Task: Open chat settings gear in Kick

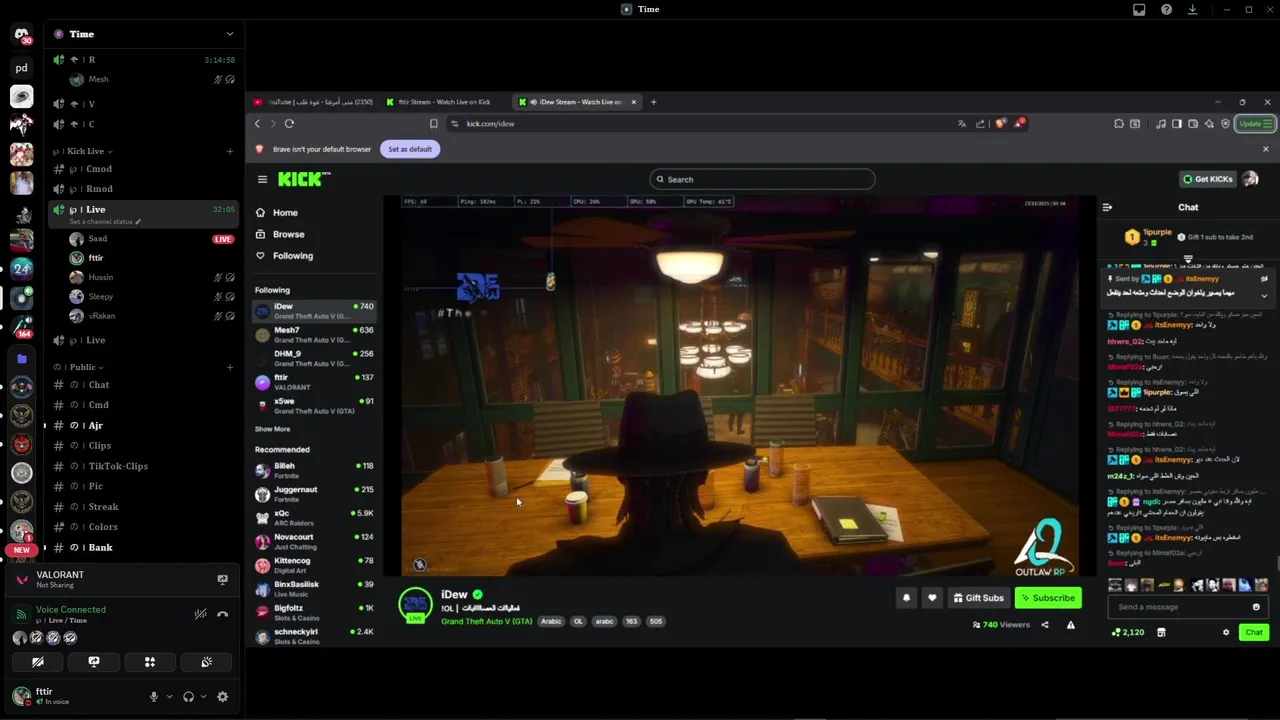Action: pyautogui.click(x=1226, y=633)
